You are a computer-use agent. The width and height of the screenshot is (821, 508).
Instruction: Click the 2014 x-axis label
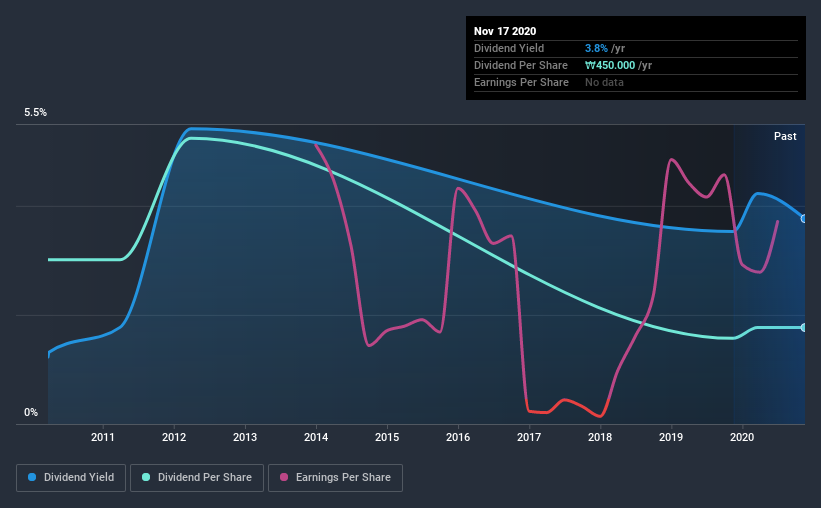[316, 437]
